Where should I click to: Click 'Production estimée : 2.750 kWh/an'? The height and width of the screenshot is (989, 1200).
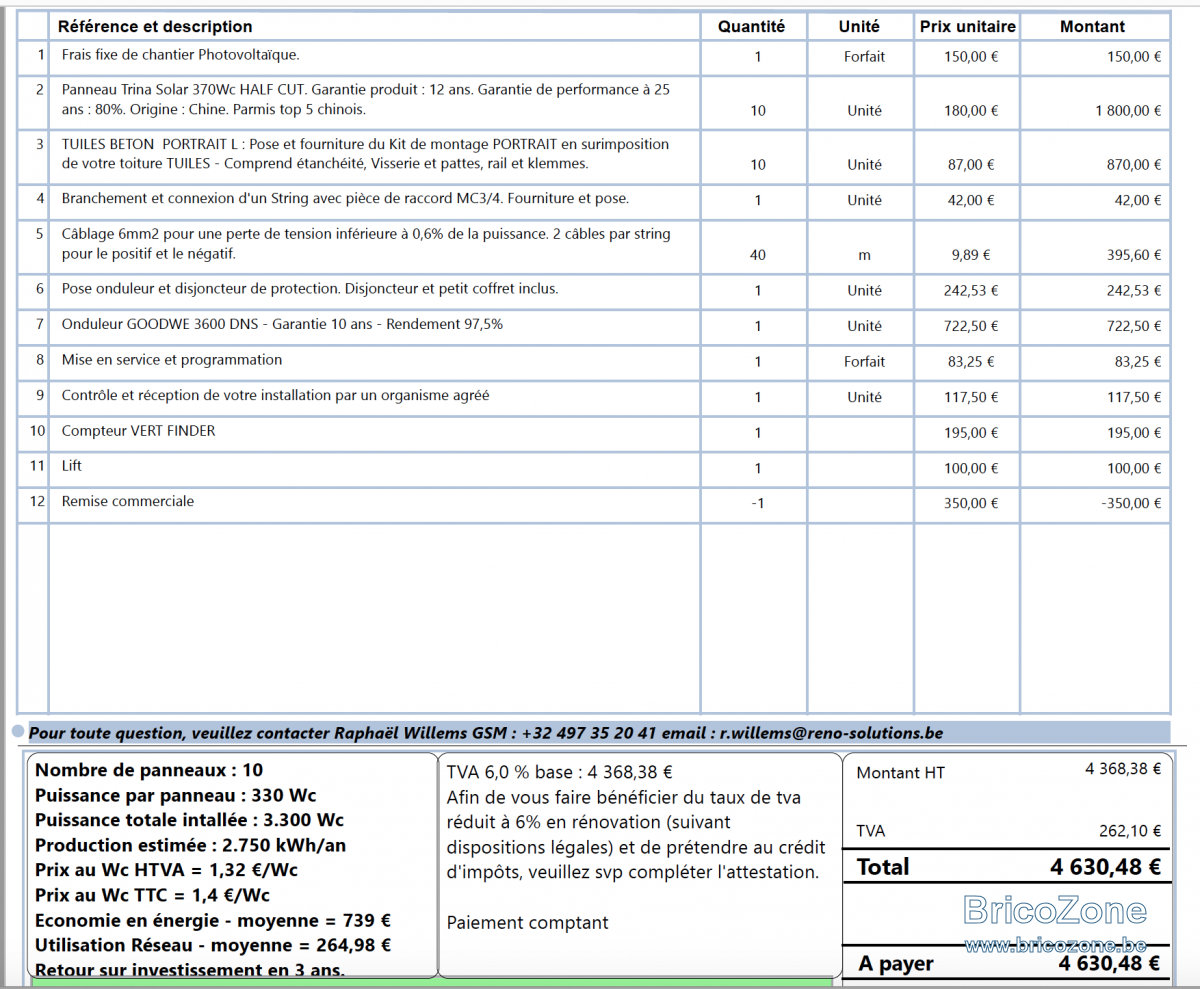190,845
